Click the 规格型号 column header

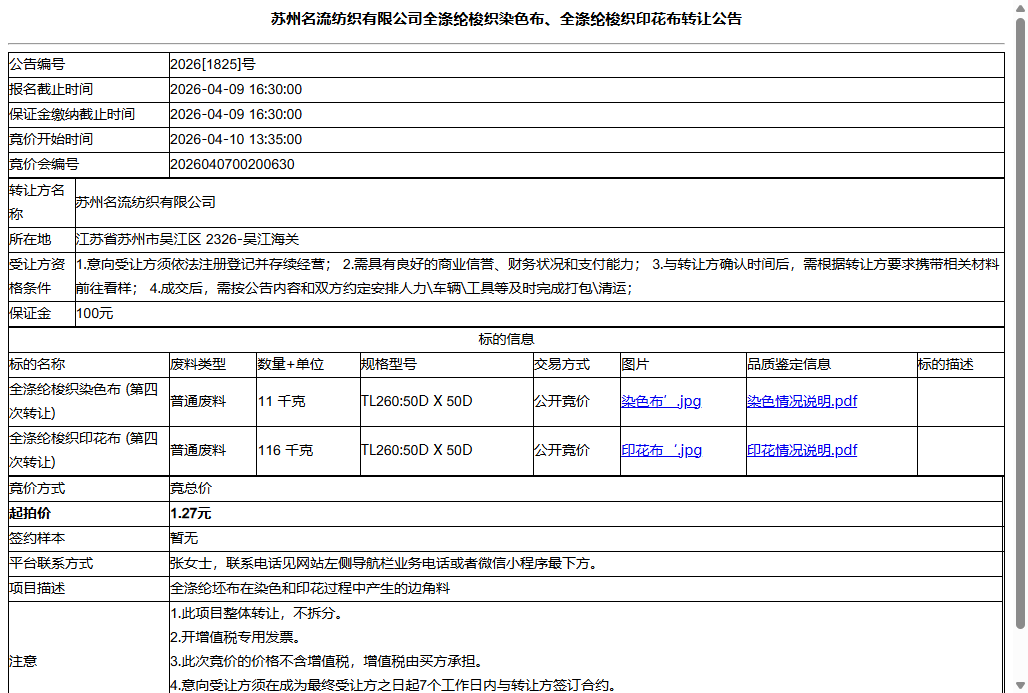click(389, 364)
